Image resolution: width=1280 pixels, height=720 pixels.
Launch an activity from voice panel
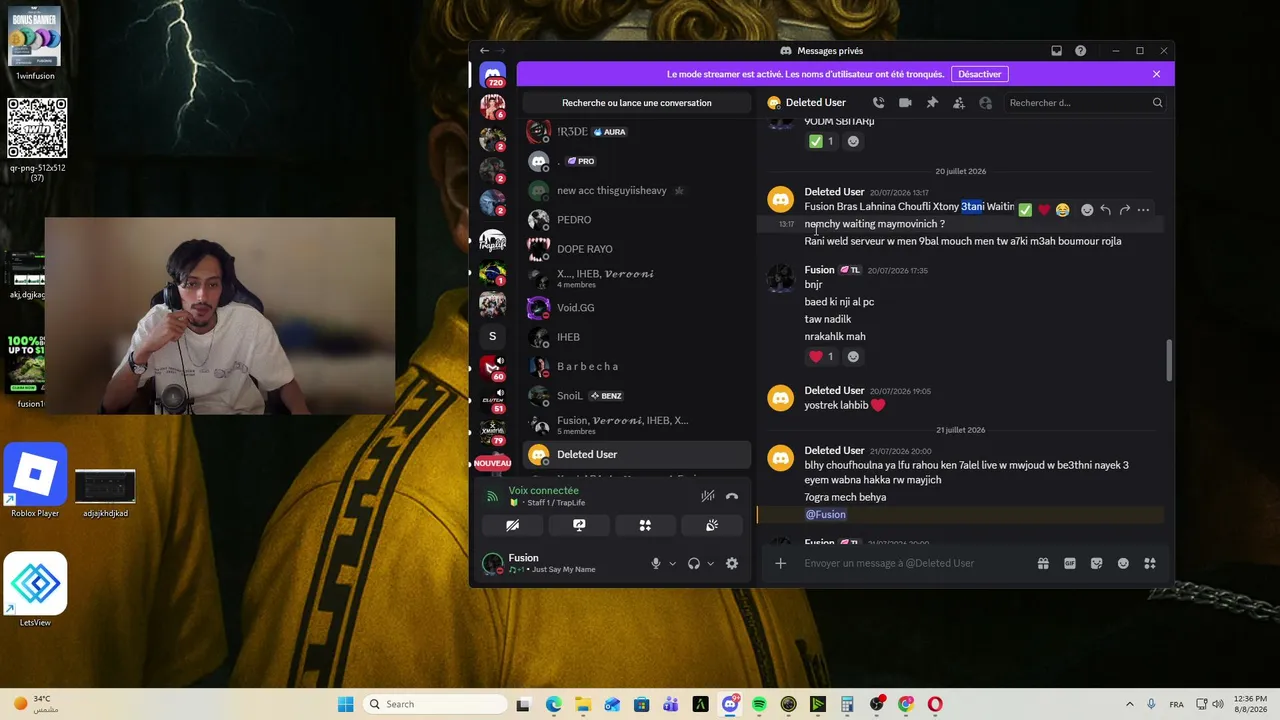click(645, 525)
